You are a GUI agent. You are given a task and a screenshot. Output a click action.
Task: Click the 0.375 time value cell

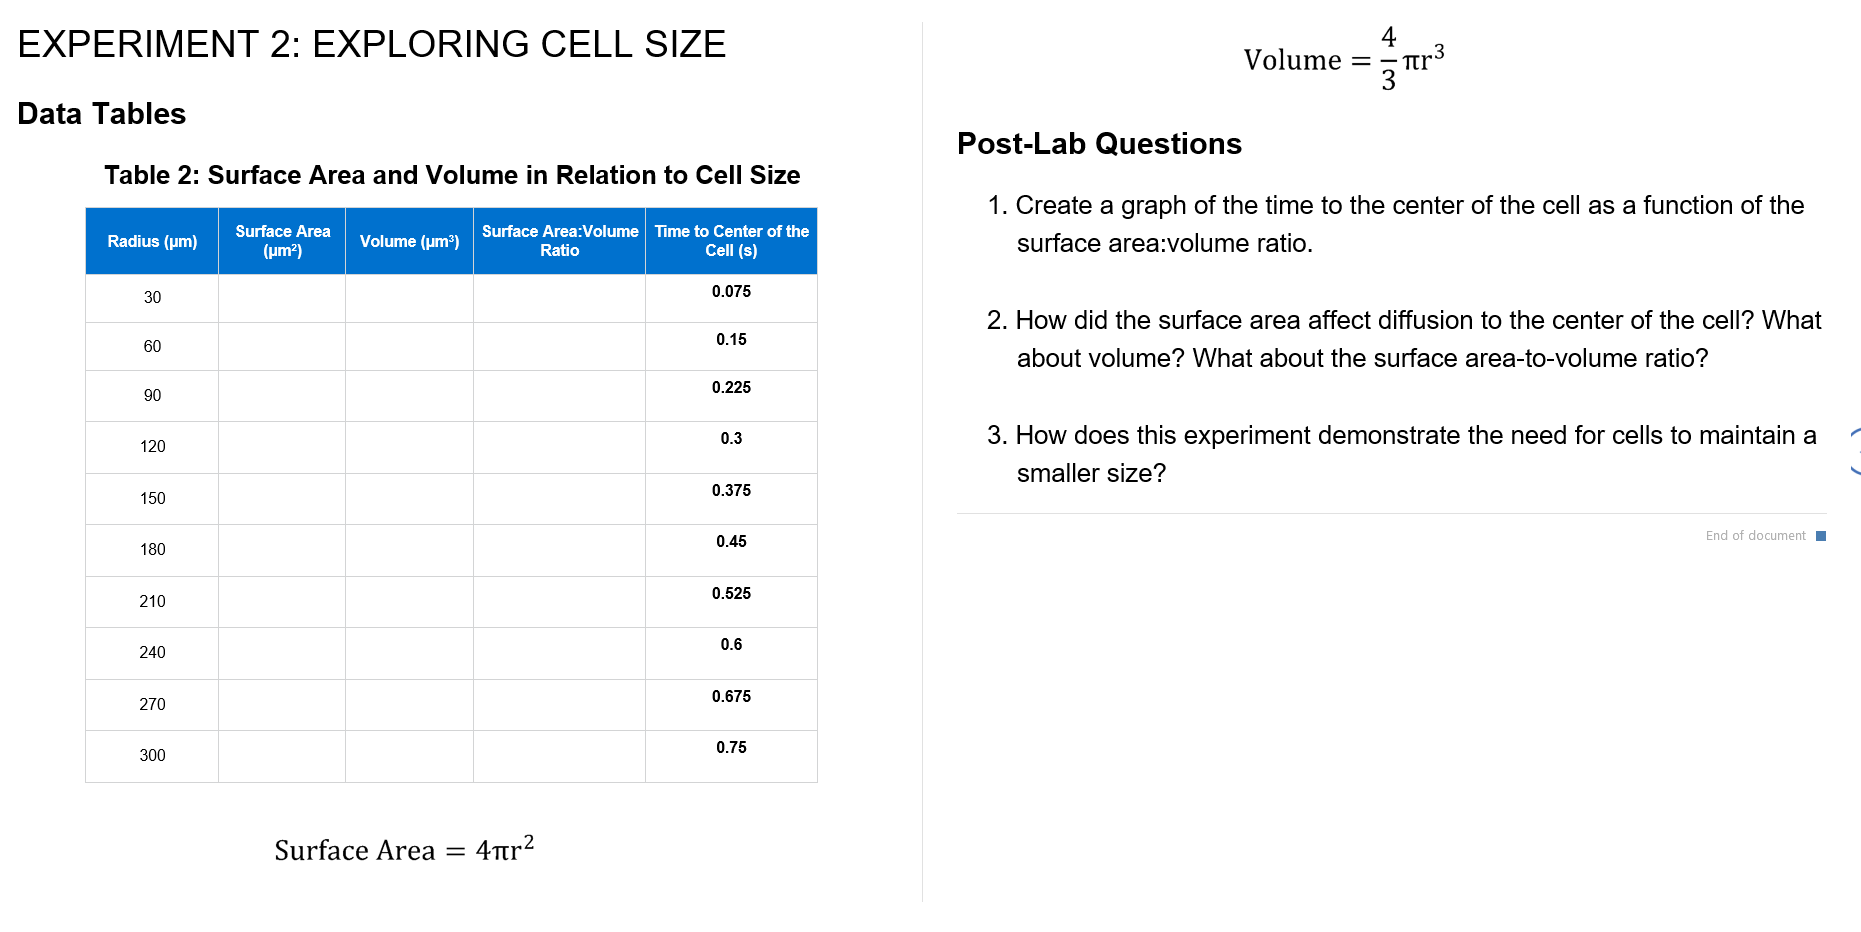(732, 499)
